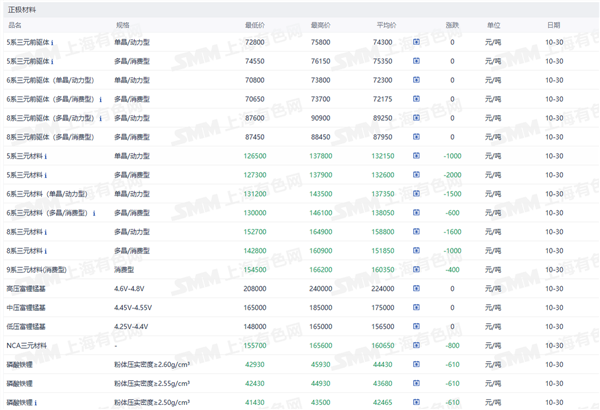Open 高压富锂锰基 product name
Screen dimensions: 600x410
pos(26,289)
